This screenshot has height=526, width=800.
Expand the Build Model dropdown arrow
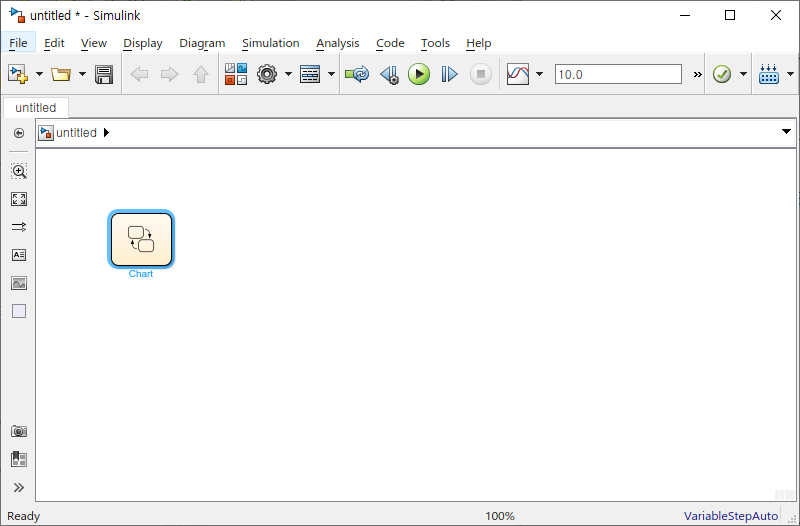pyautogui.click(x=790, y=74)
